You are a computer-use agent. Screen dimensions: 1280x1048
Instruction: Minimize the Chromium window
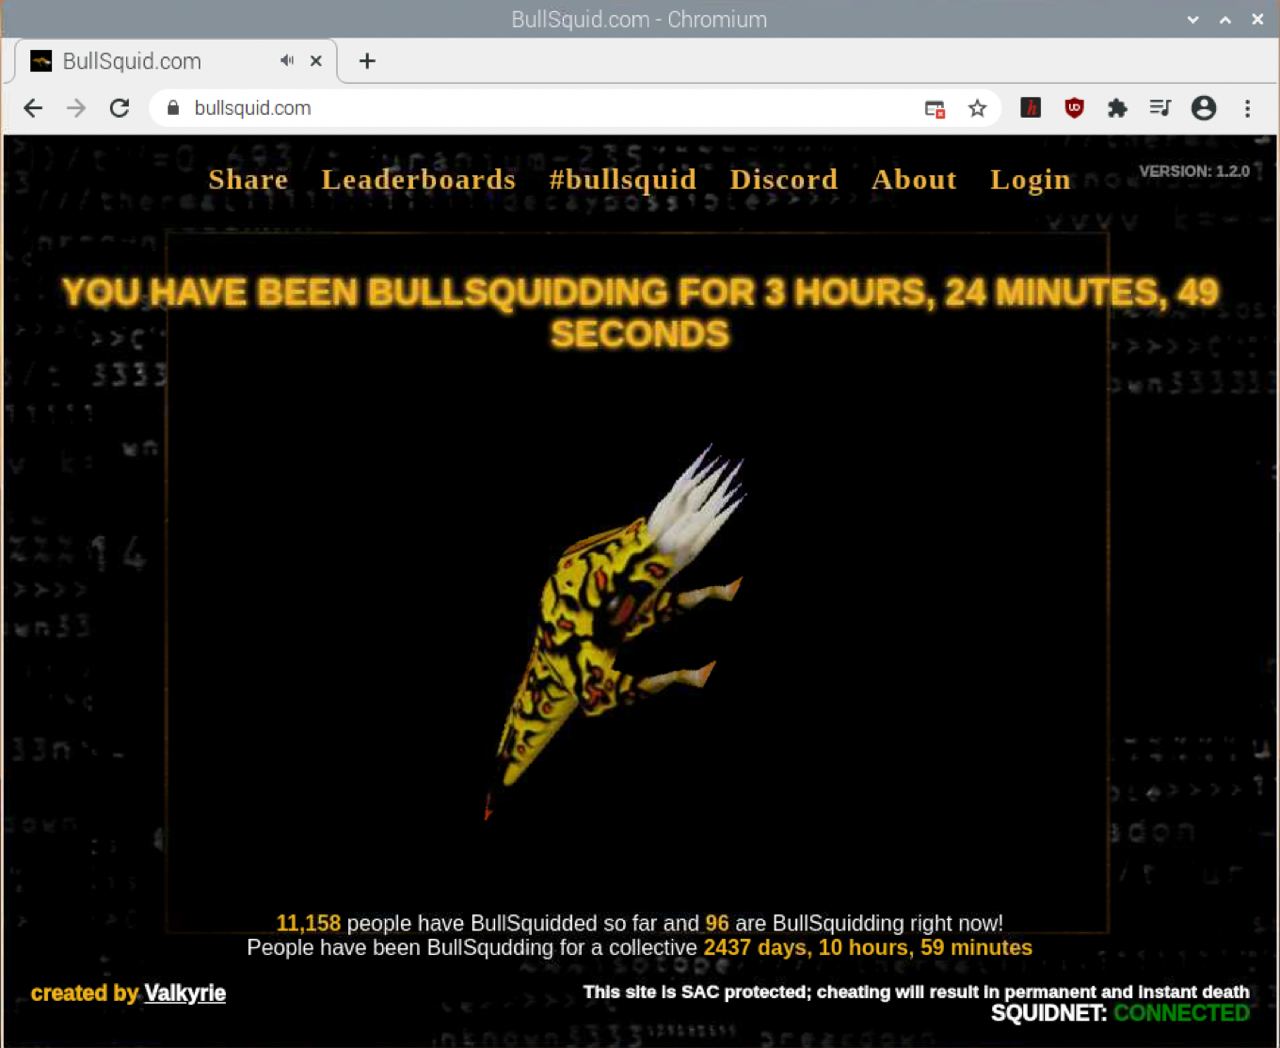pyautogui.click(x=1193, y=19)
